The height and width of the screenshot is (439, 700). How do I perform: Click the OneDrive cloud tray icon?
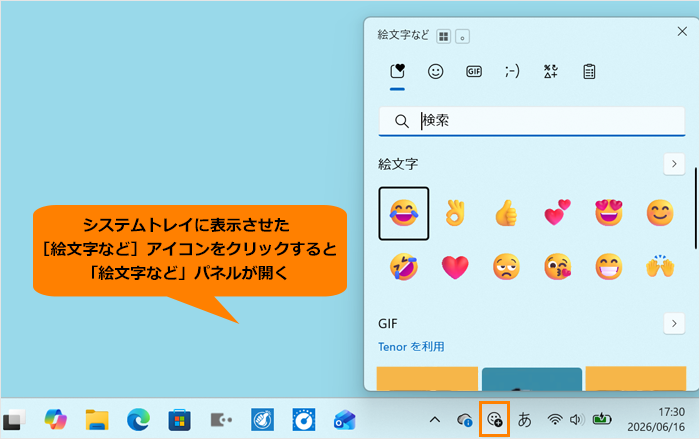[465, 420]
